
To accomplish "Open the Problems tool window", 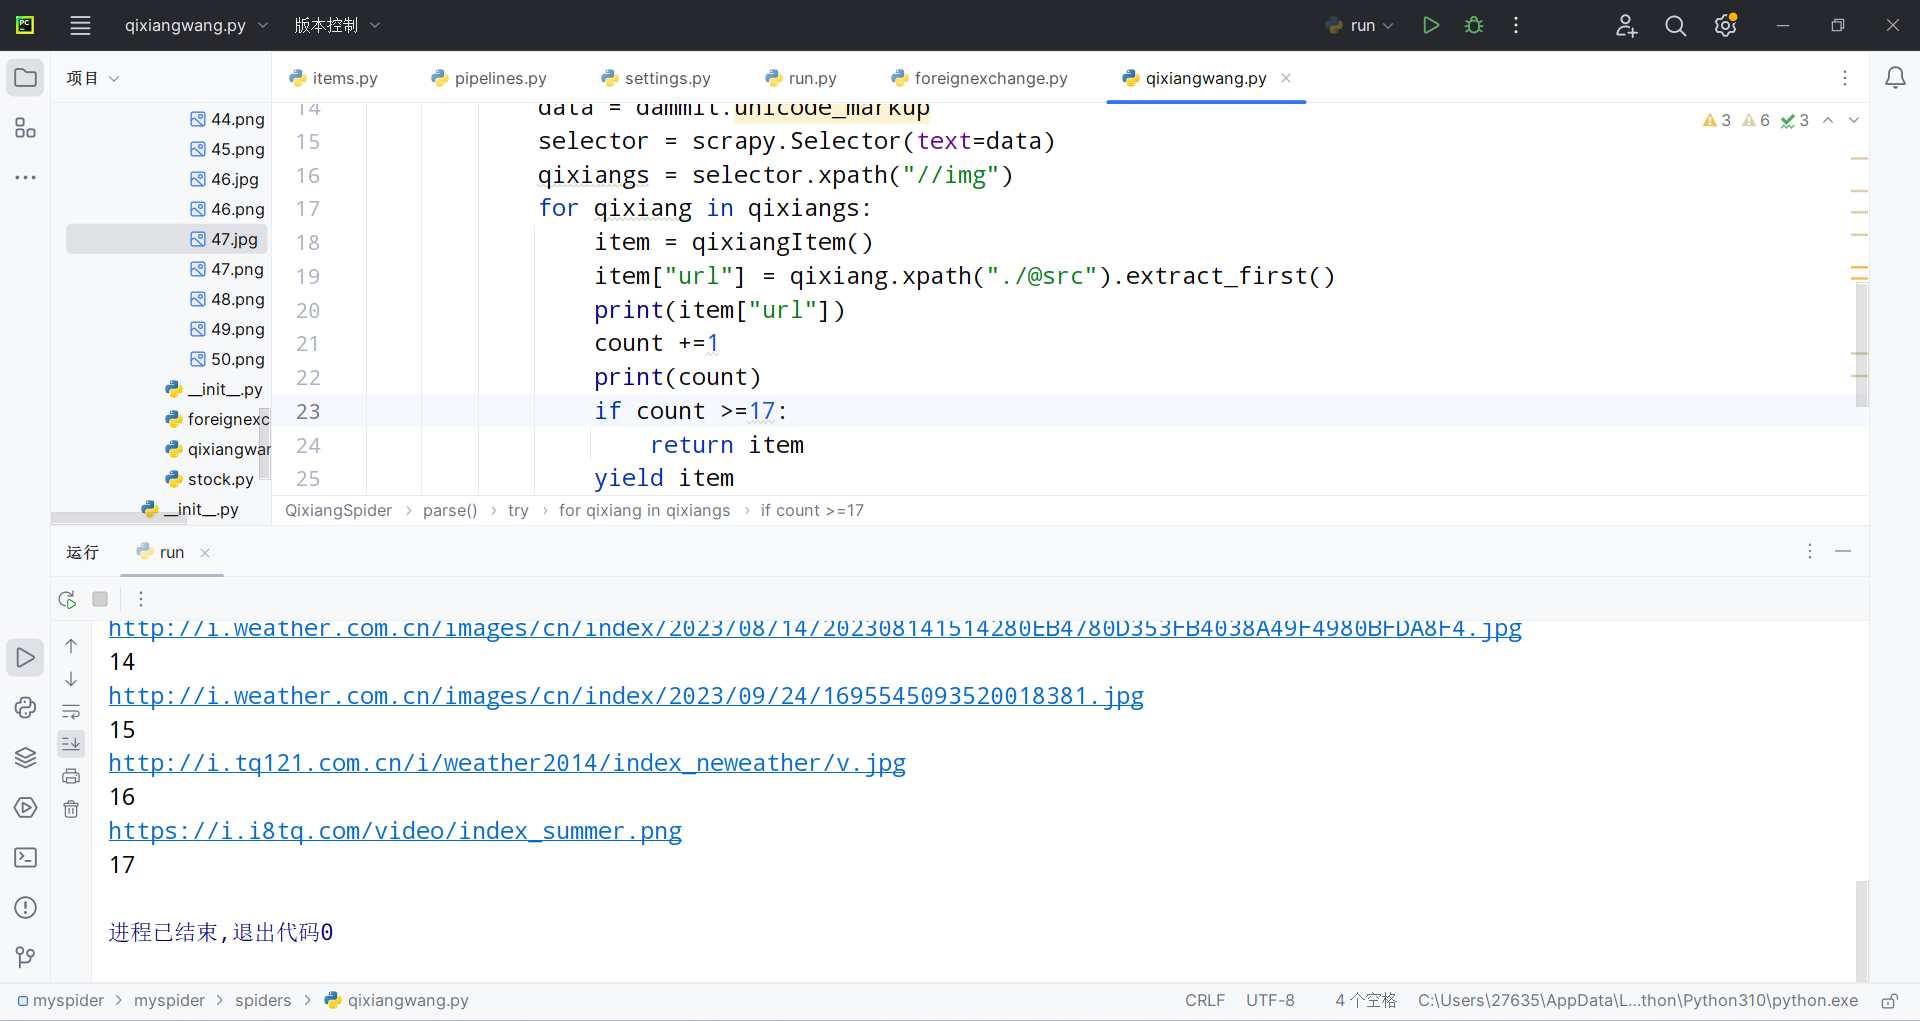I will (26, 908).
